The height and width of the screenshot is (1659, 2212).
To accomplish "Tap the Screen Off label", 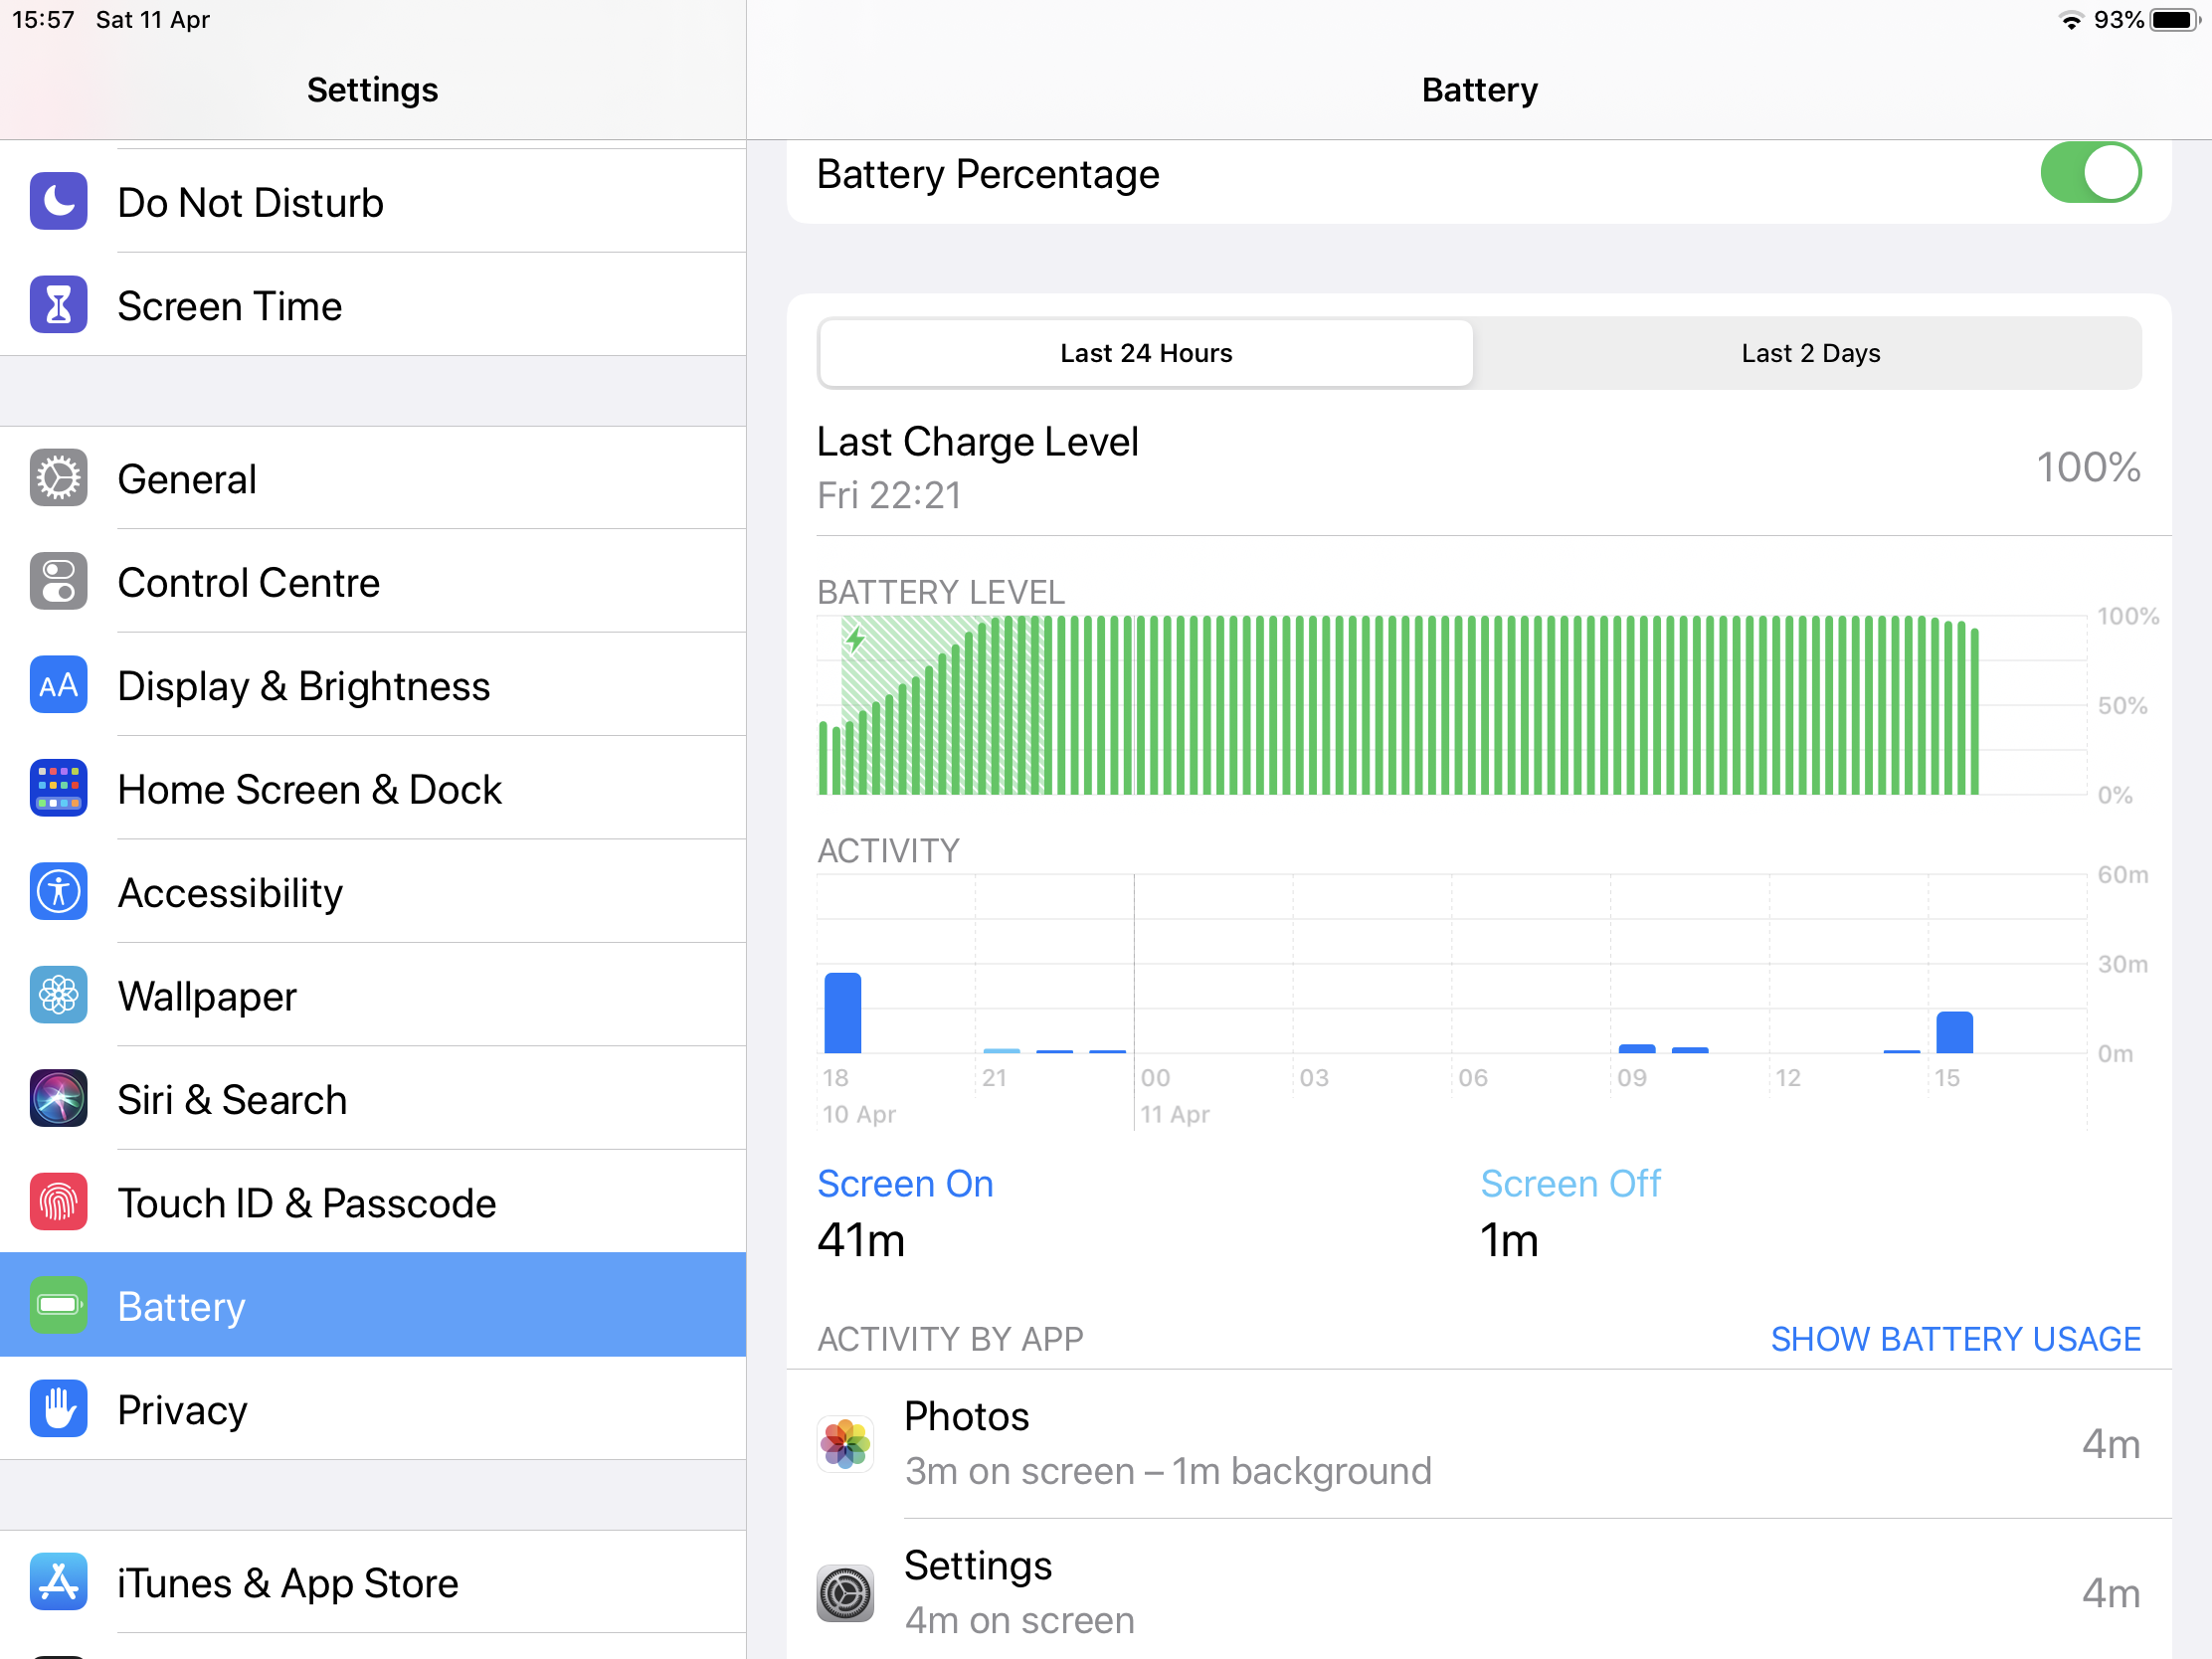I will pyautogui.click(x=1570, y=1184).
